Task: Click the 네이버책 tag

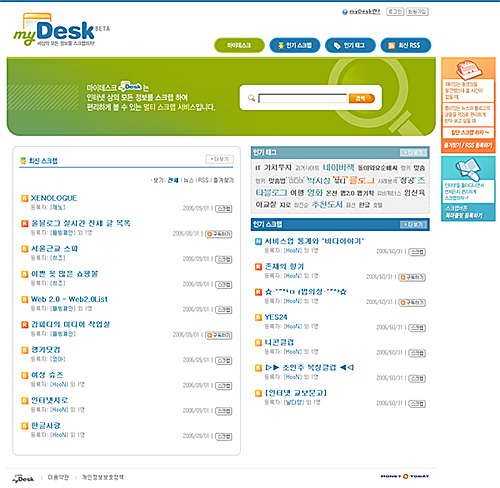Action: (338, 167)
